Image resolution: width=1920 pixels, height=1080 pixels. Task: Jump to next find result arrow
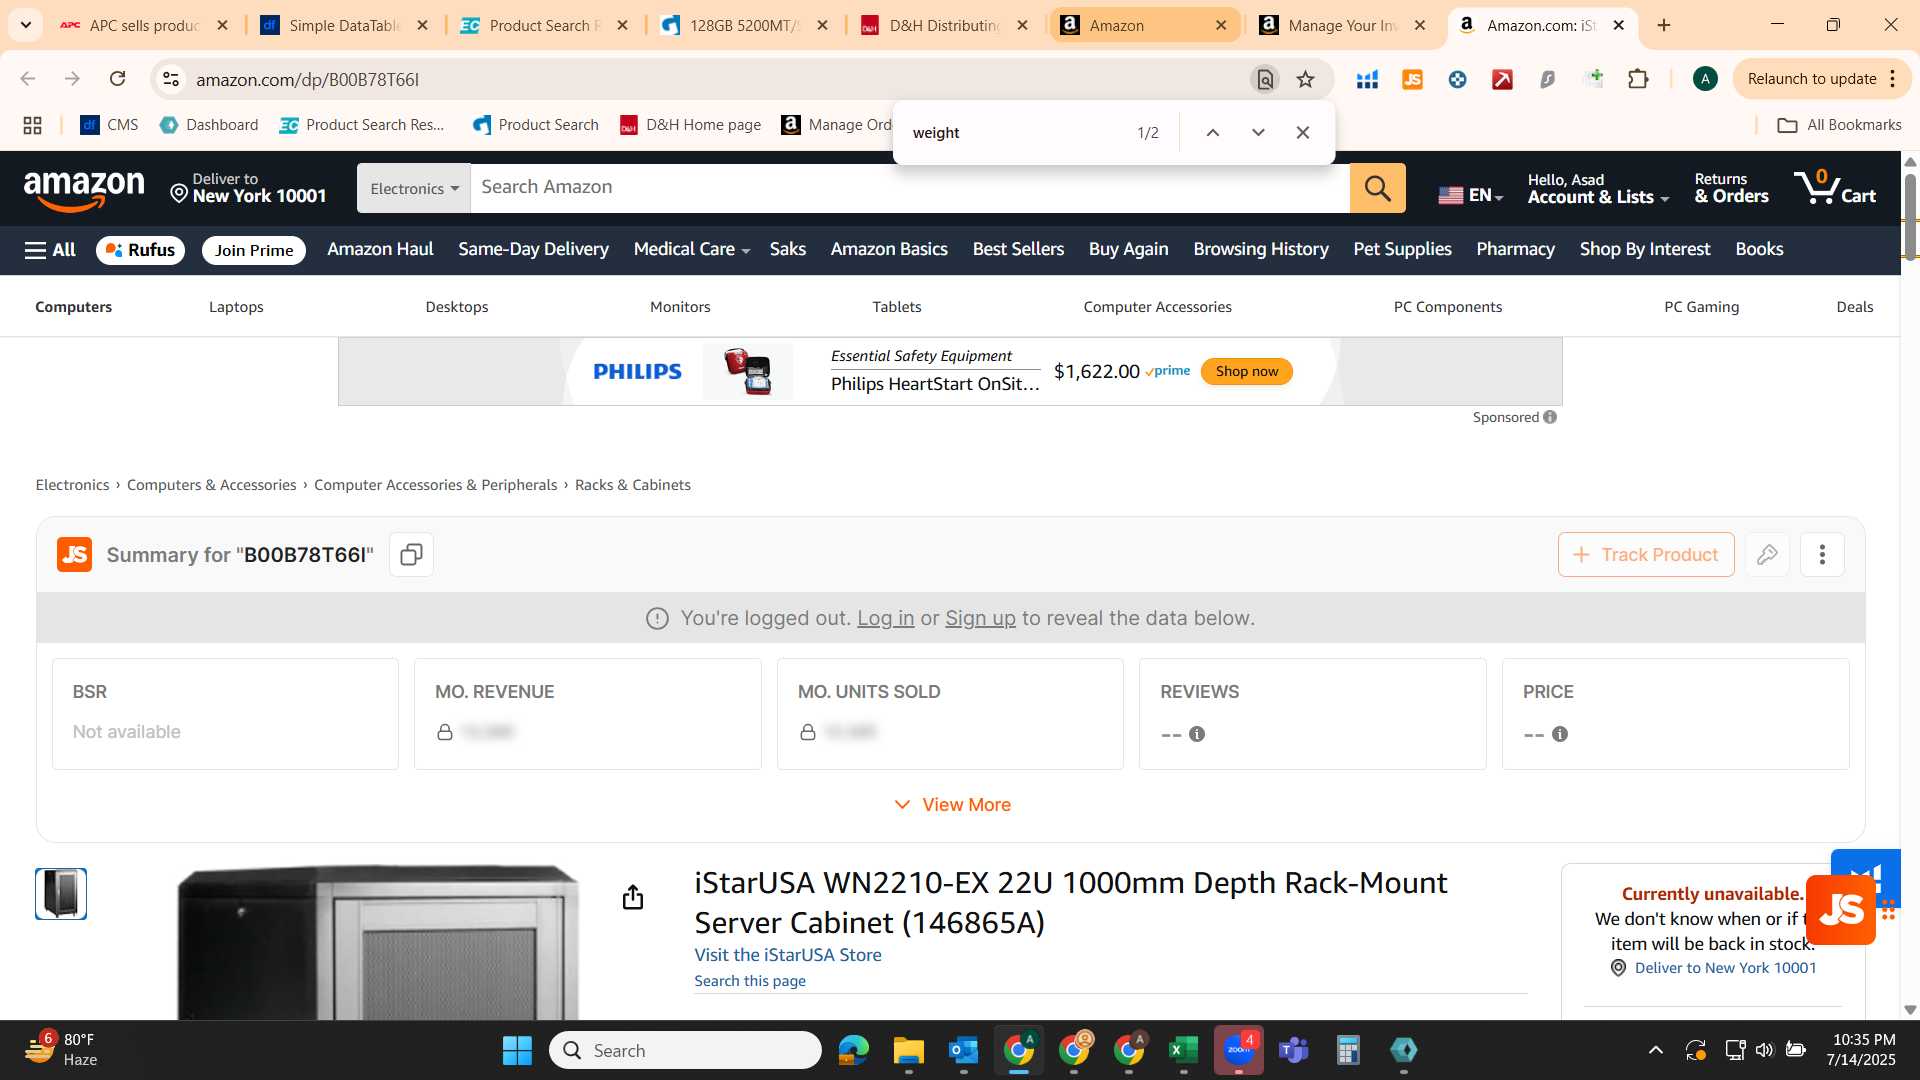coord(1258,132)
